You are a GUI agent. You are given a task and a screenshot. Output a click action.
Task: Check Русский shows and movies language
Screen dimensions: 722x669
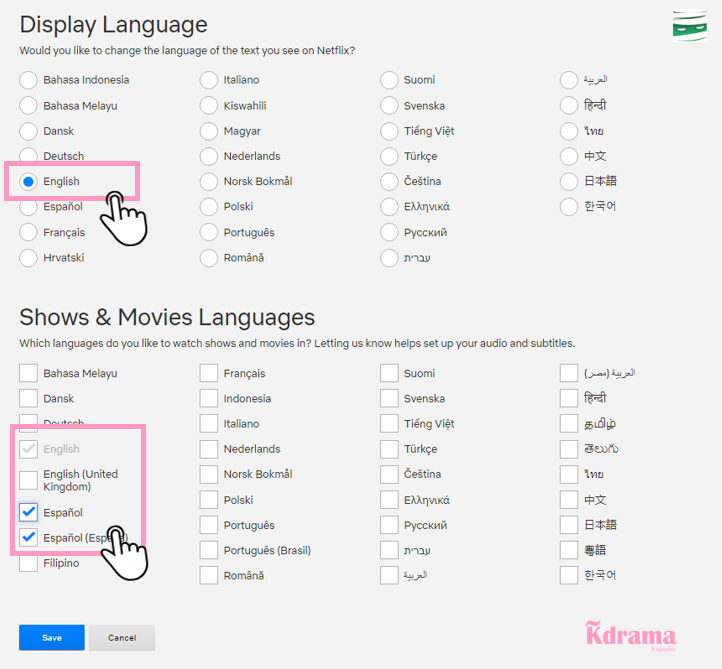[x=389, y=525]
